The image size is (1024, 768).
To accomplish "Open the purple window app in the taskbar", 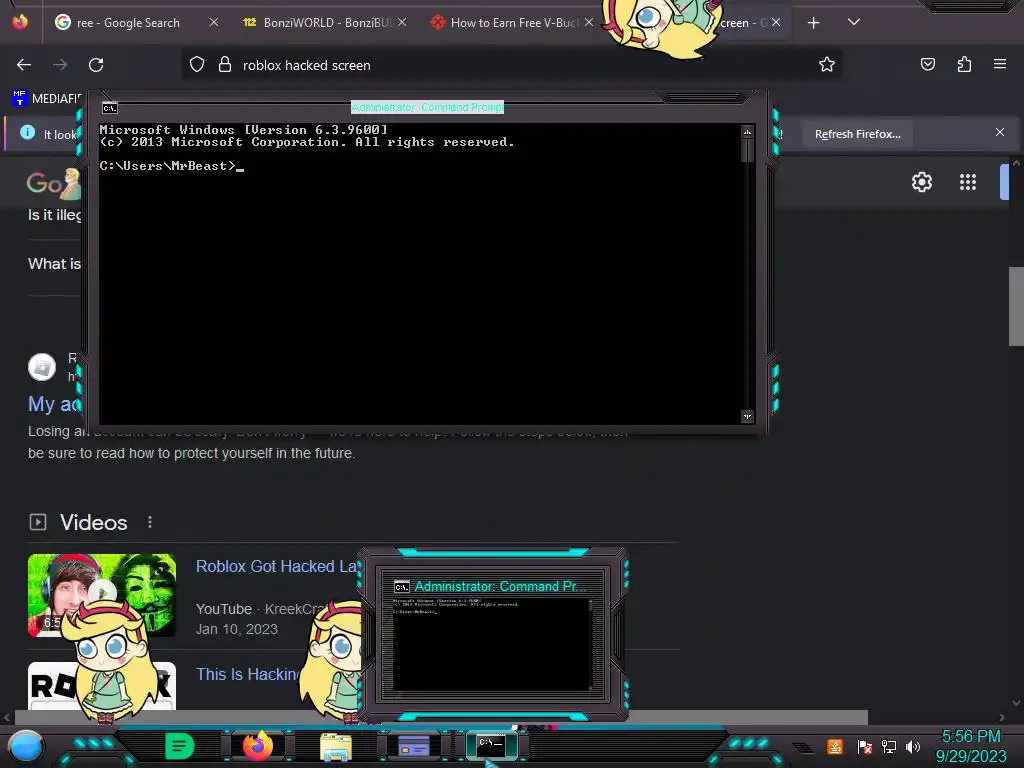I will [x=413, y=746].
